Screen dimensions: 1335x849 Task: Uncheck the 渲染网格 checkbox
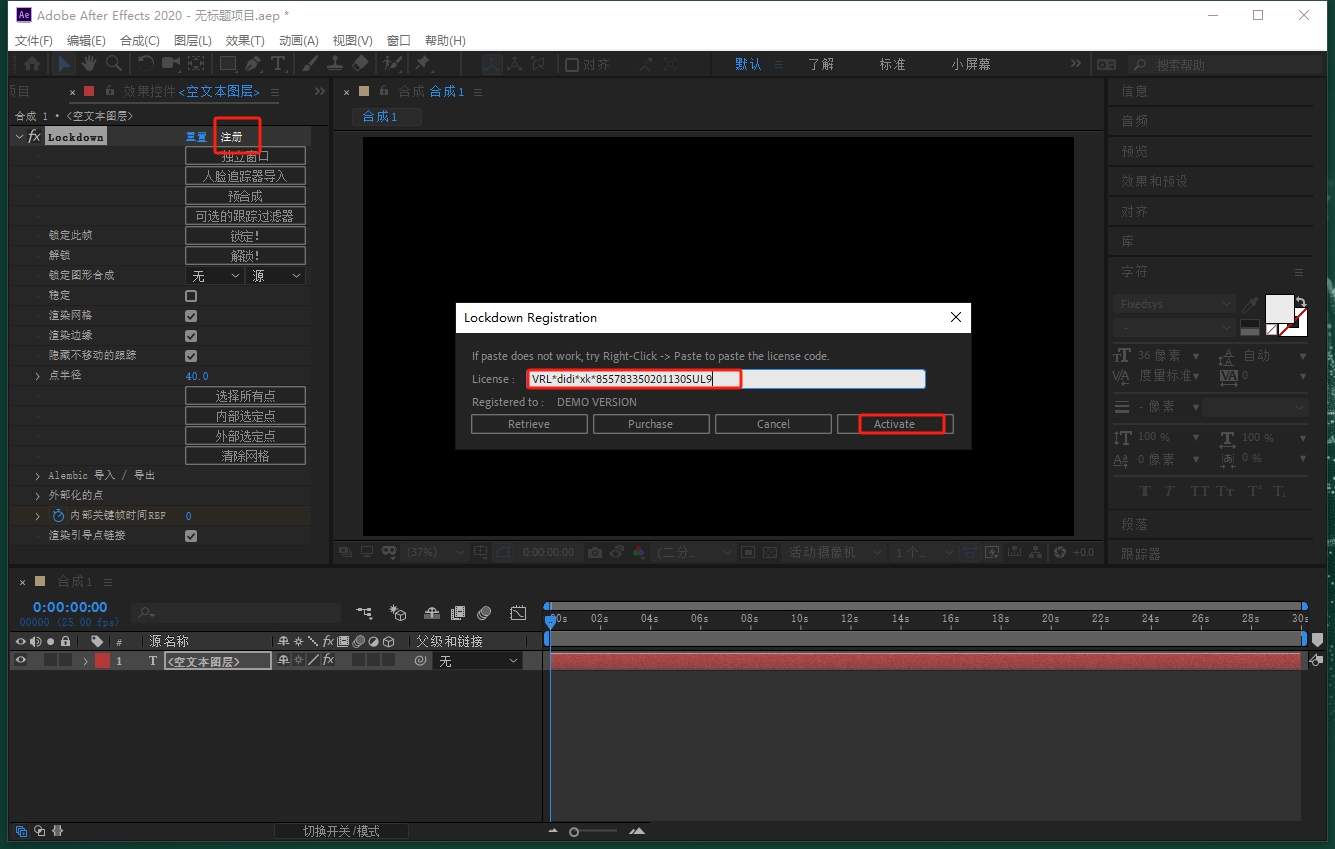click(191, 316)
